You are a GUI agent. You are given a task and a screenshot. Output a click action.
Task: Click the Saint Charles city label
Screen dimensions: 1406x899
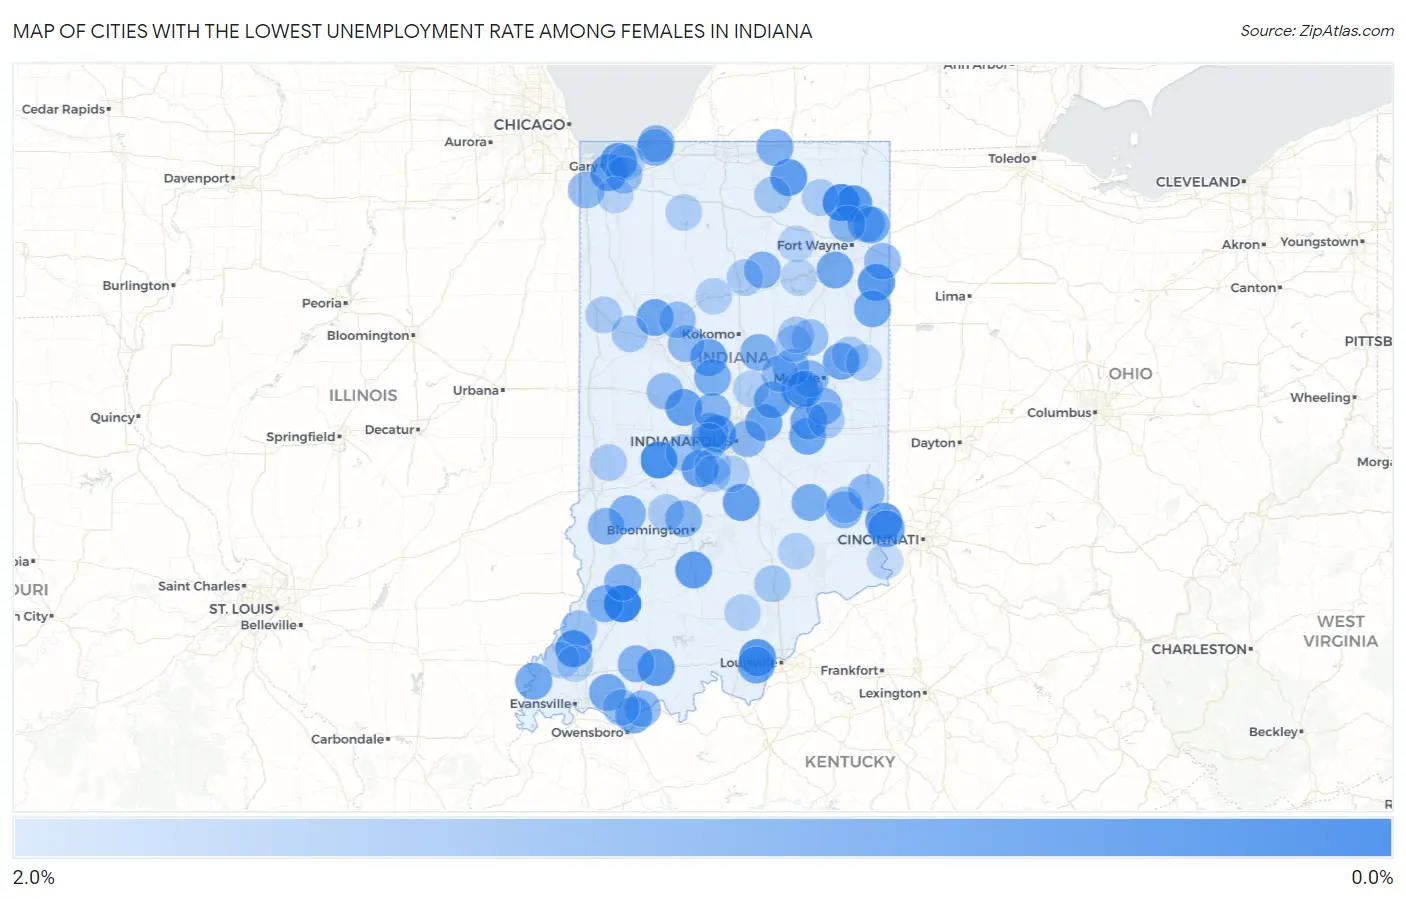pos(199,586)
